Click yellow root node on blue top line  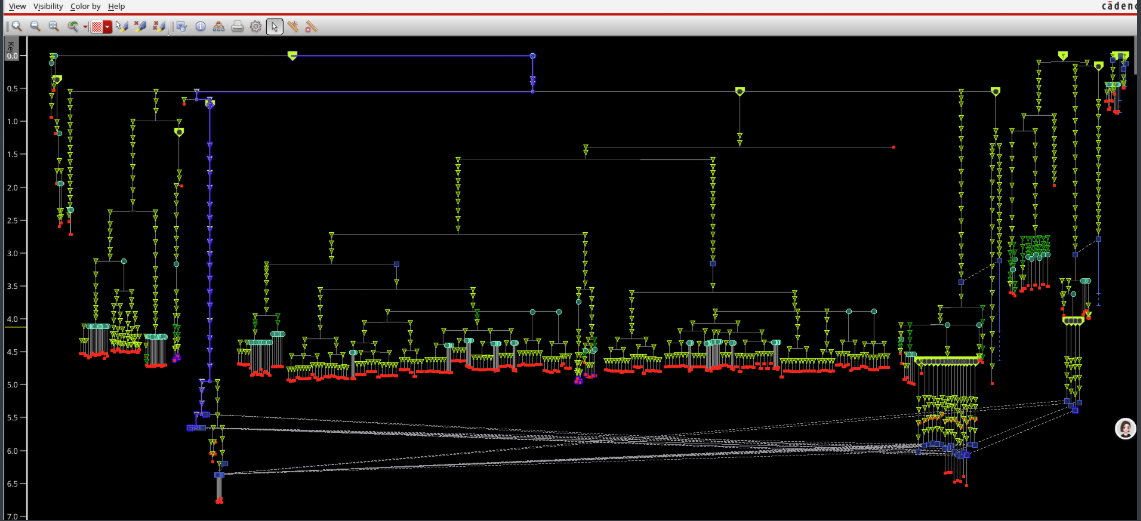(x=293, y=55)
